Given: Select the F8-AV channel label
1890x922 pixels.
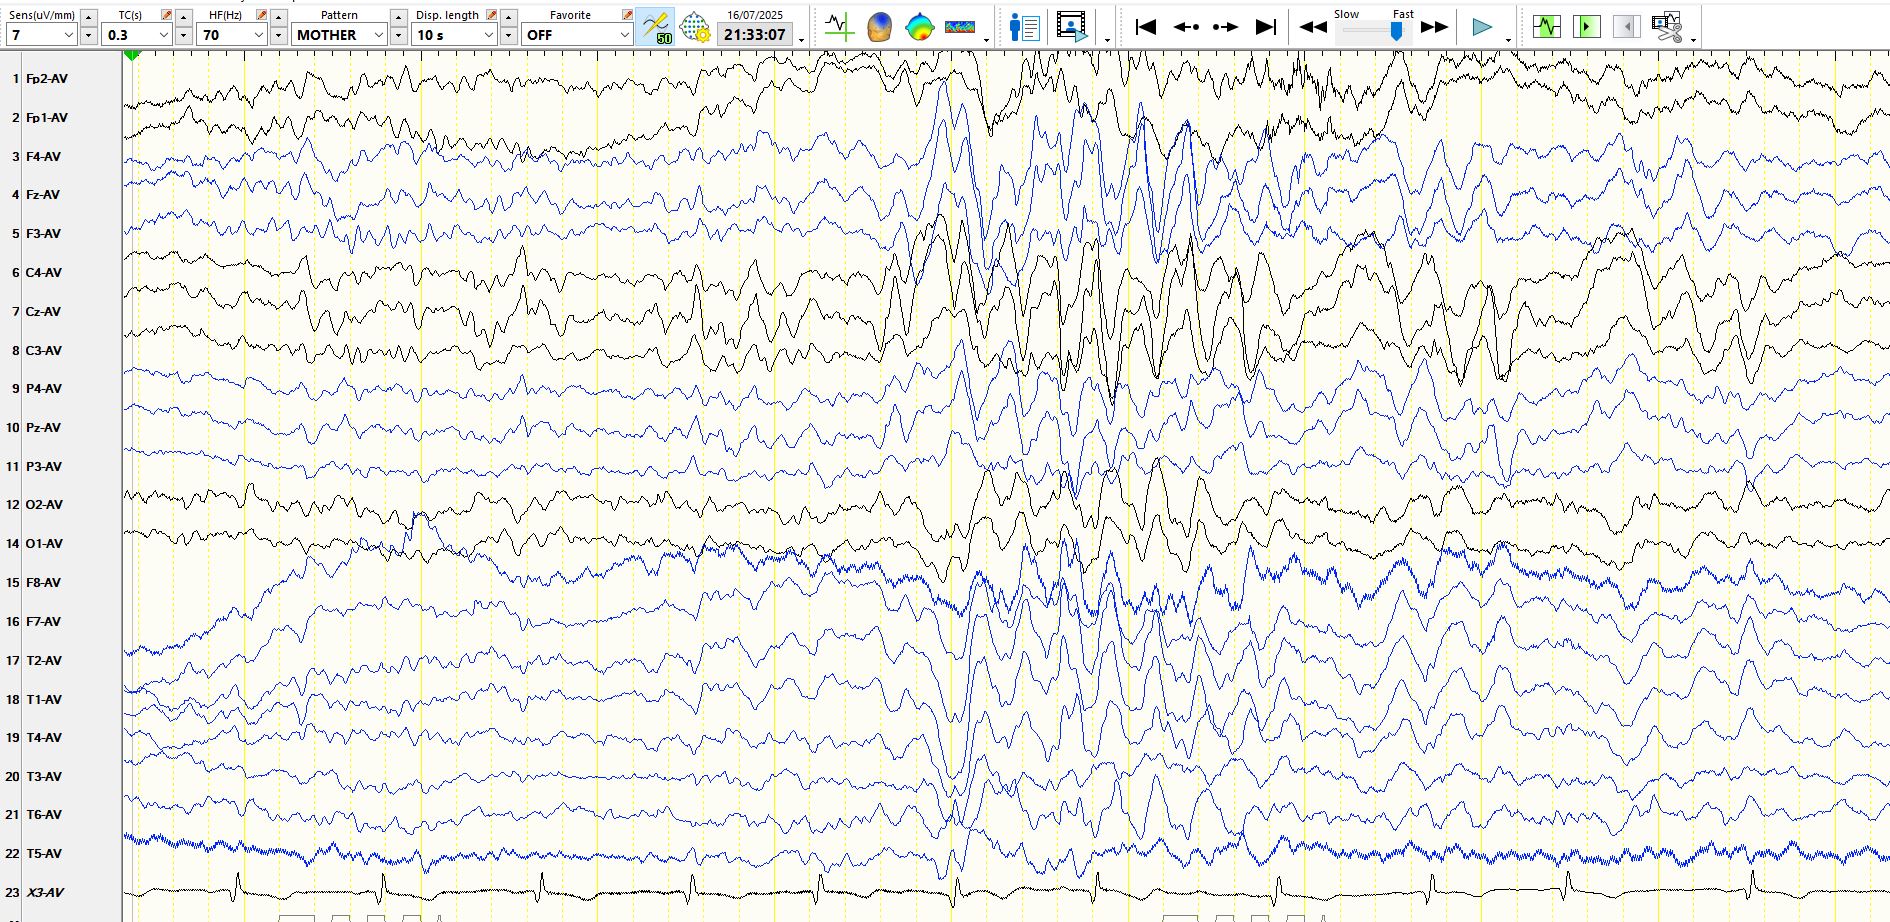Looking at the screenshot, I should point(43,583).
